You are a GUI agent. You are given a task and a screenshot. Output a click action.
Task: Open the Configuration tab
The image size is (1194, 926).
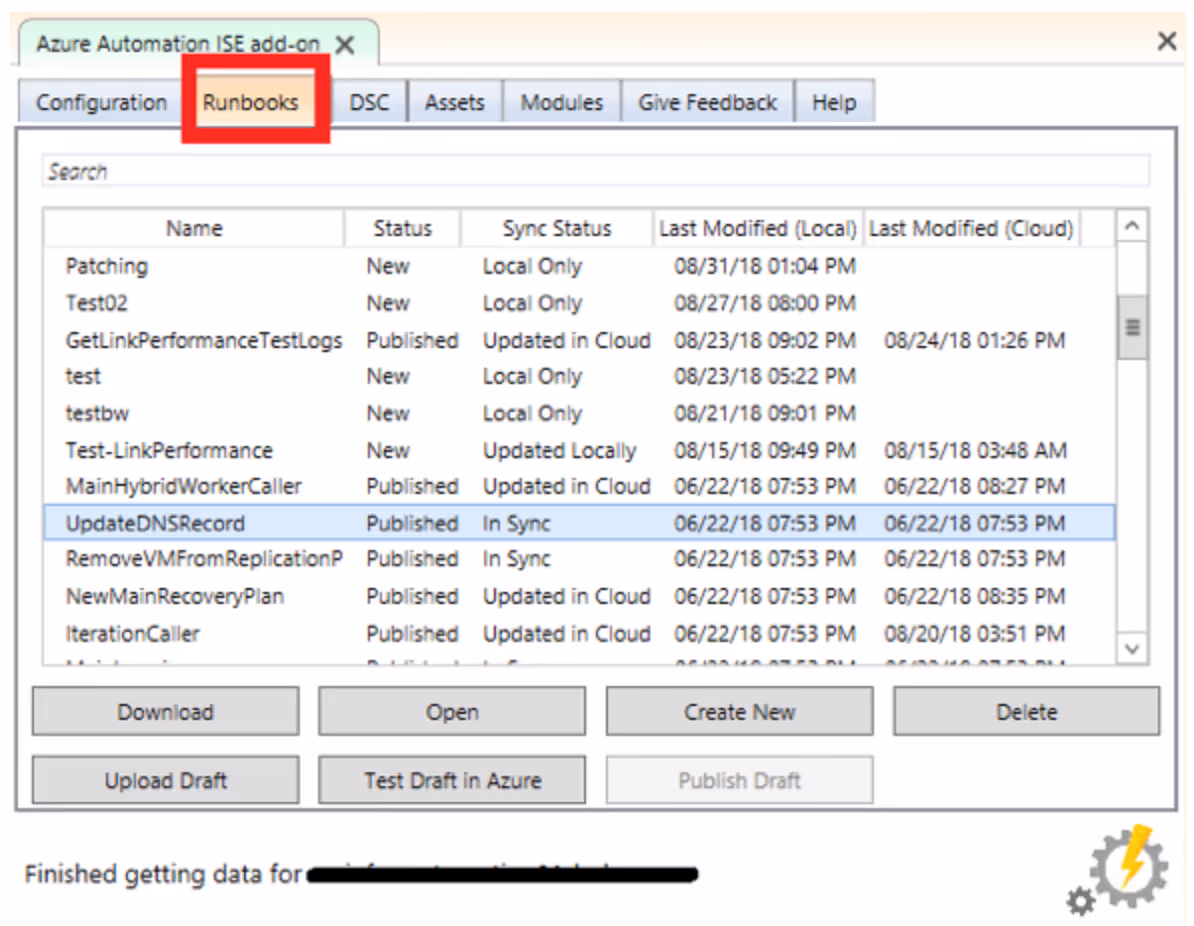click(101, 102)
